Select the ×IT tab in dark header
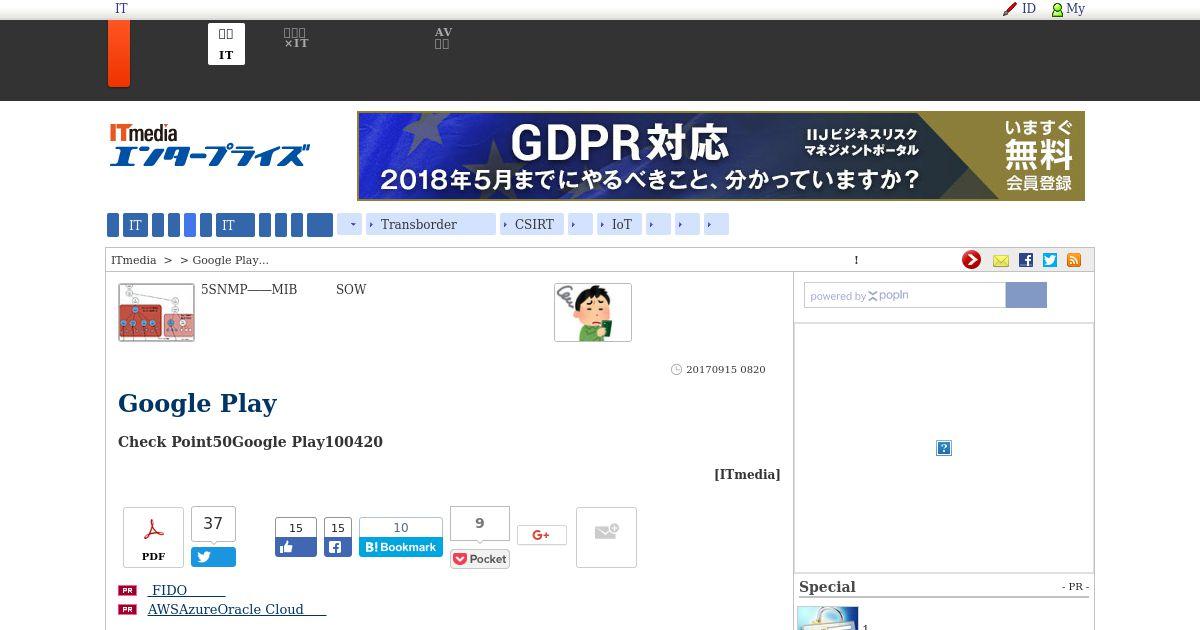Image resolution: width=1200 pixels, height=630 pixels. pos(296,39)
